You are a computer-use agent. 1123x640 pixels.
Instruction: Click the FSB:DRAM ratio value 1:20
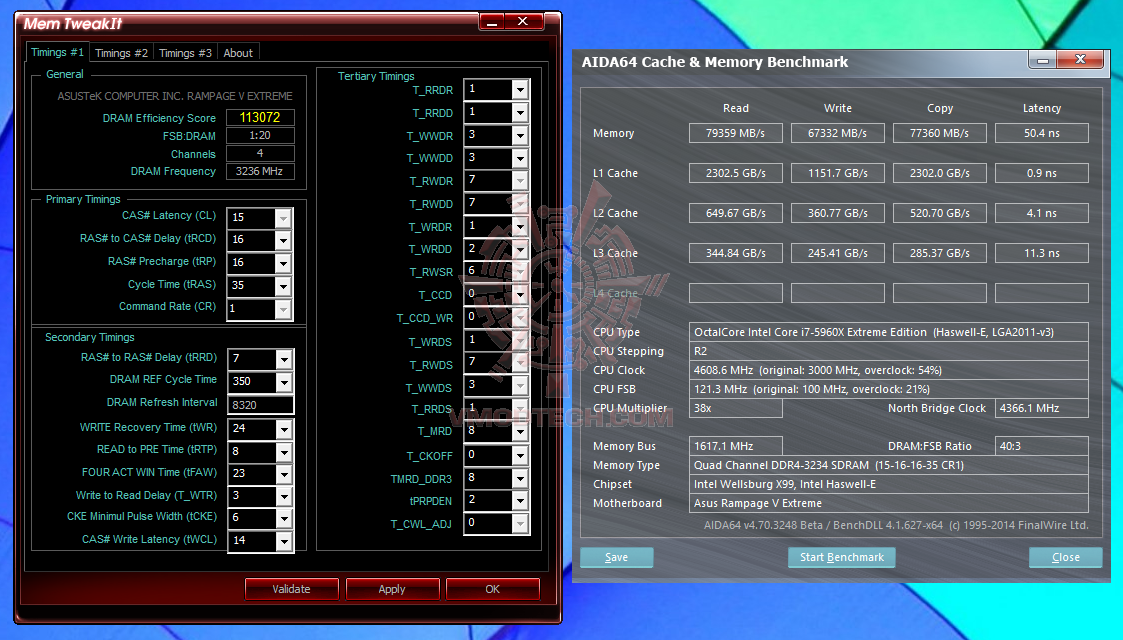click(x=260, y=135)
